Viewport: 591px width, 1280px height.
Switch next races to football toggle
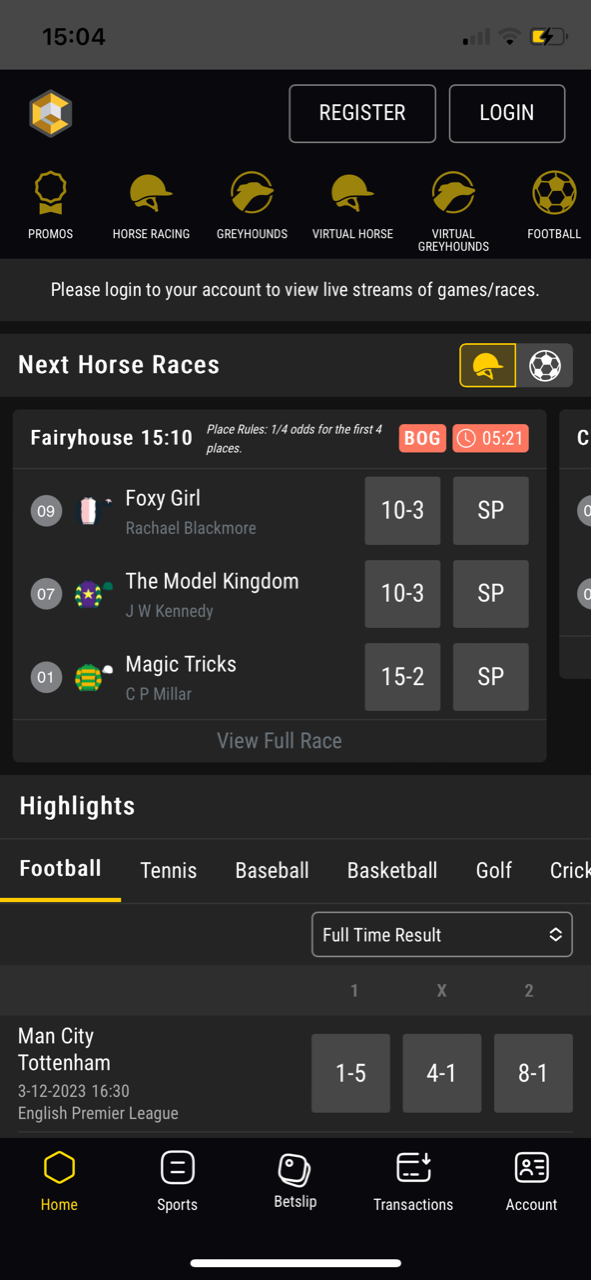tap(545, 365)
